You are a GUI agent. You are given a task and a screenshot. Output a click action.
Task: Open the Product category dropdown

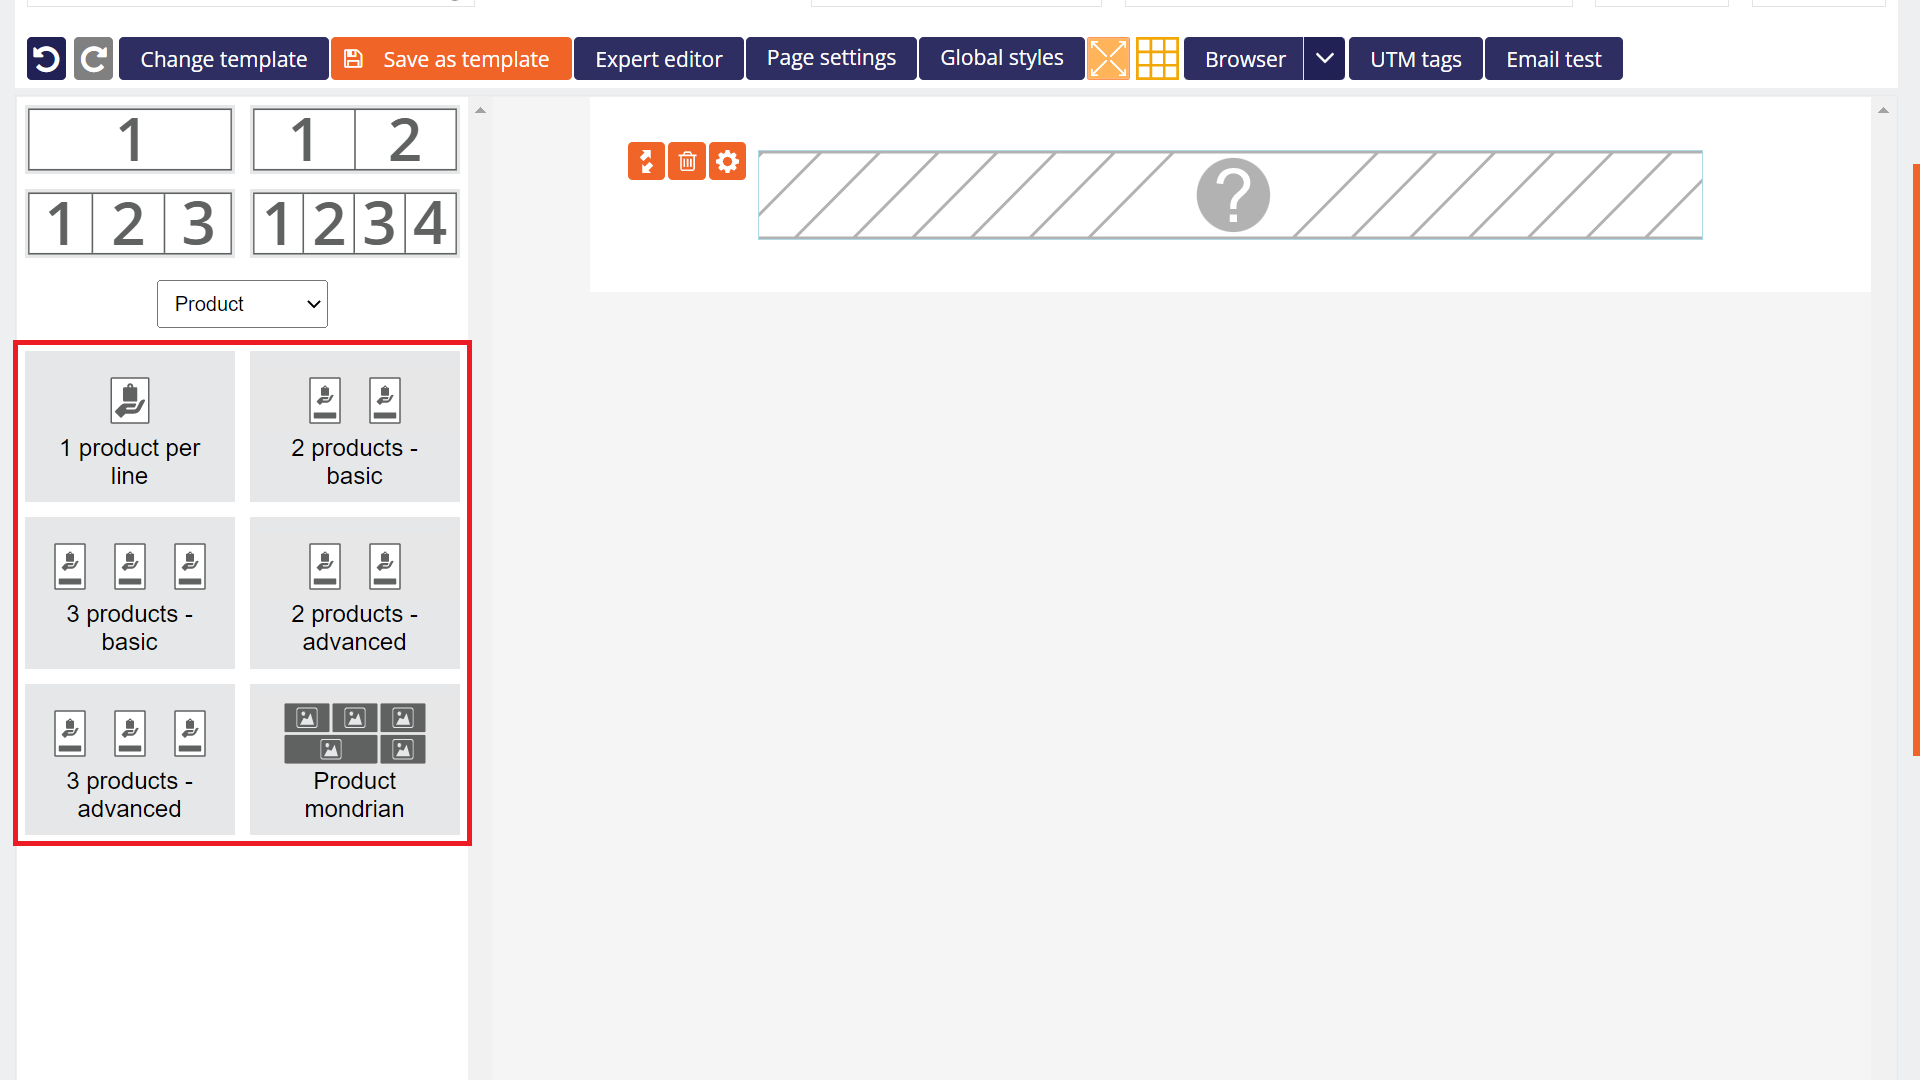tap(243, 303)
